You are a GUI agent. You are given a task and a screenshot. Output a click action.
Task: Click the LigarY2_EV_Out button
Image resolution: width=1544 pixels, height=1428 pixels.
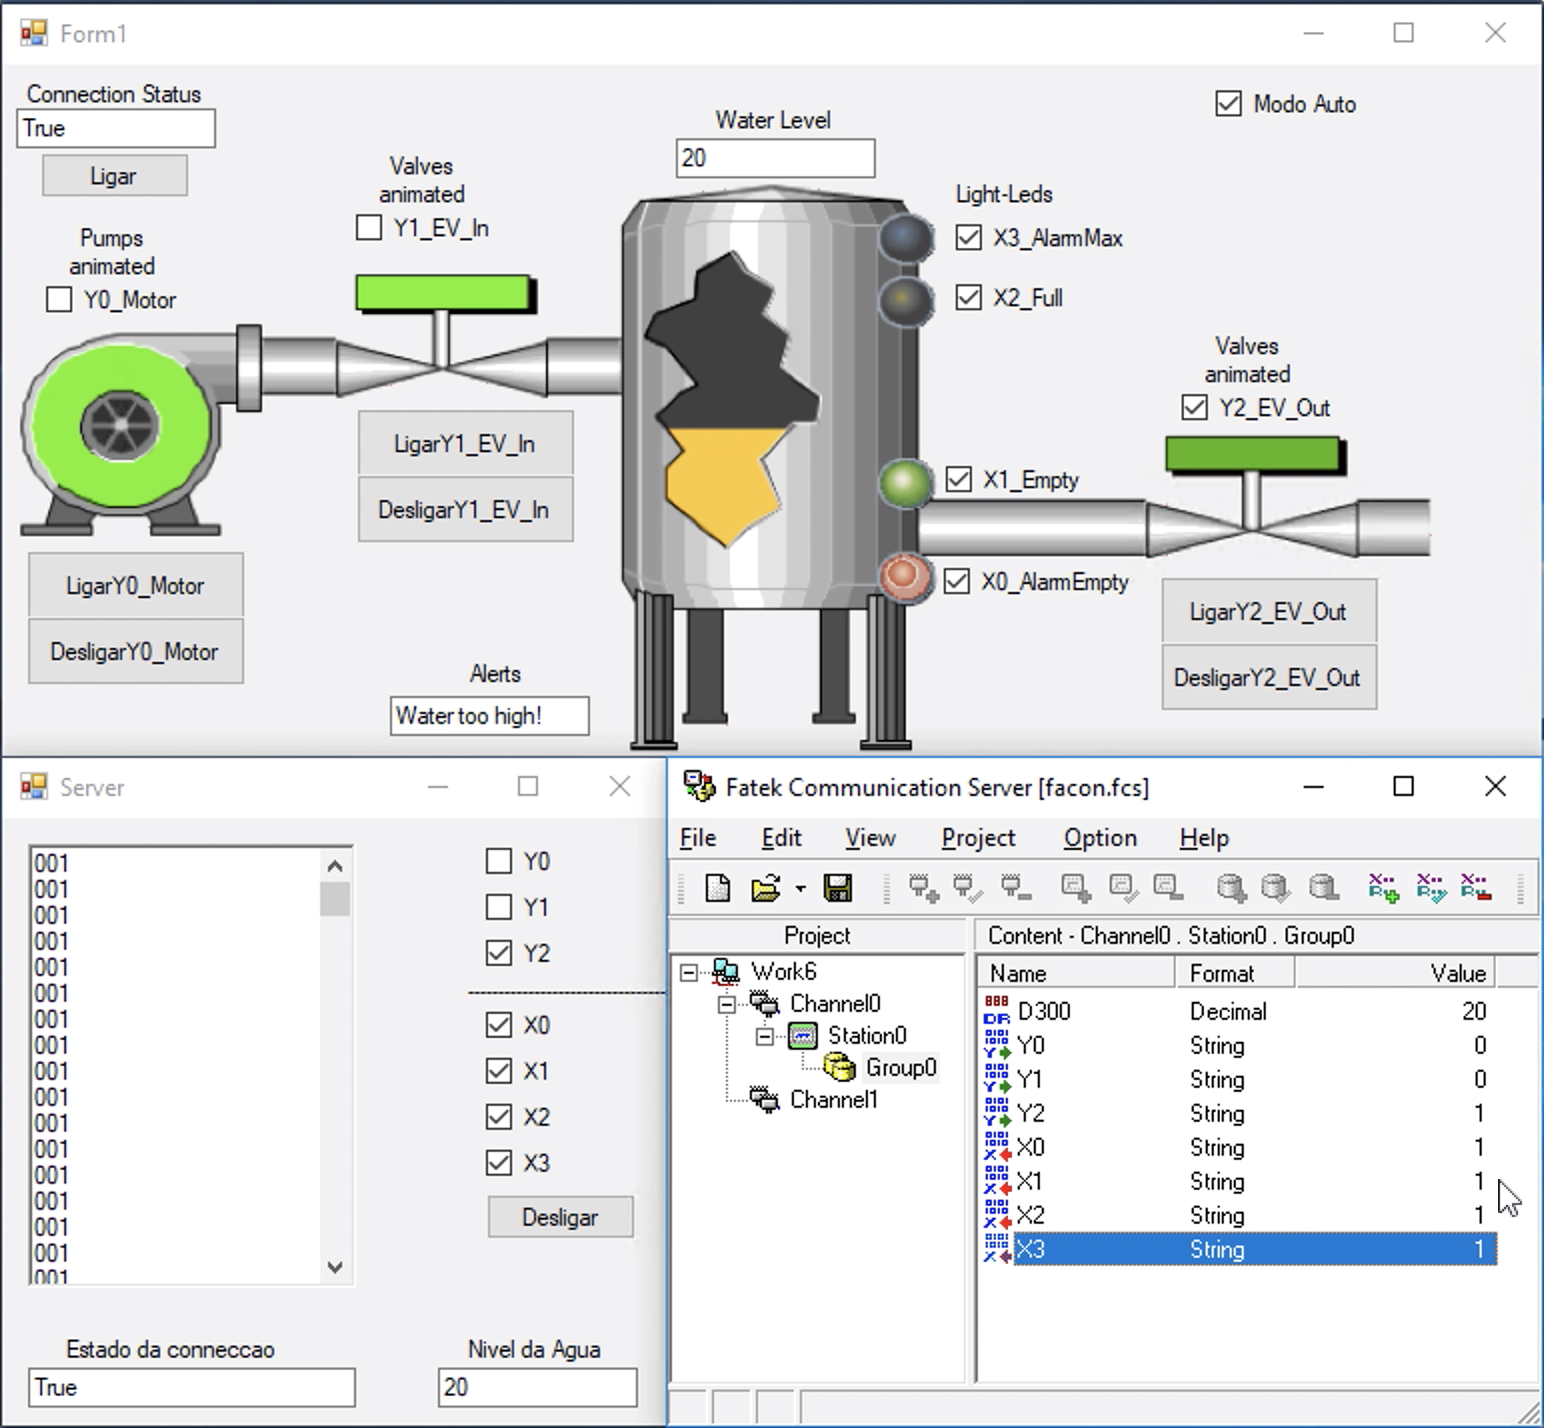tap(1267, 611)
